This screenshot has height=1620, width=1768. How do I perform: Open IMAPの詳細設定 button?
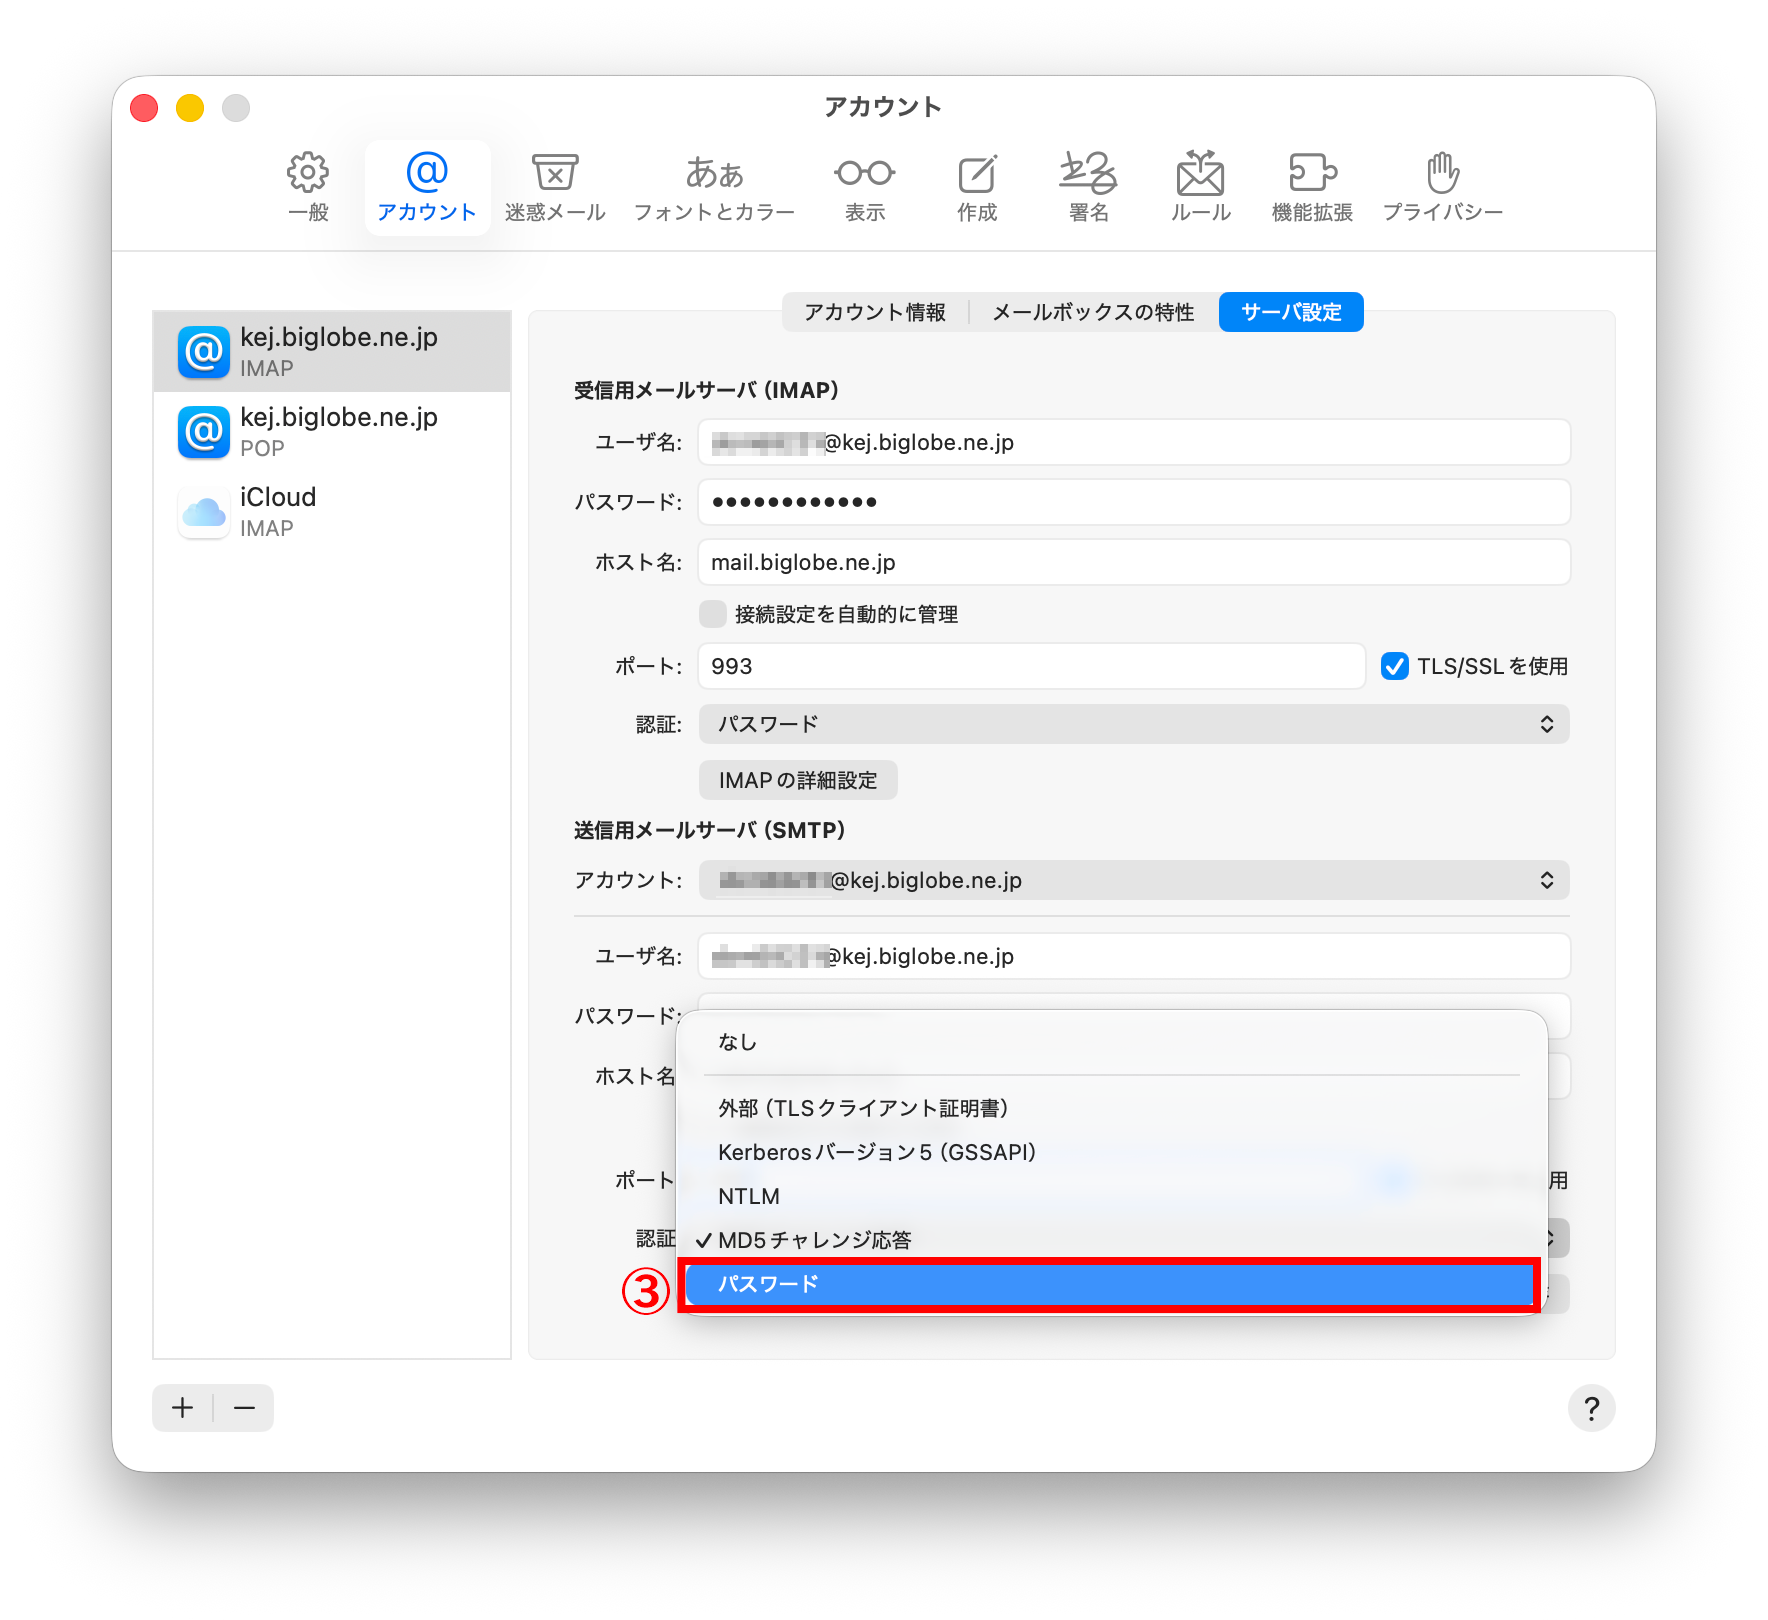tap(798, 780)
